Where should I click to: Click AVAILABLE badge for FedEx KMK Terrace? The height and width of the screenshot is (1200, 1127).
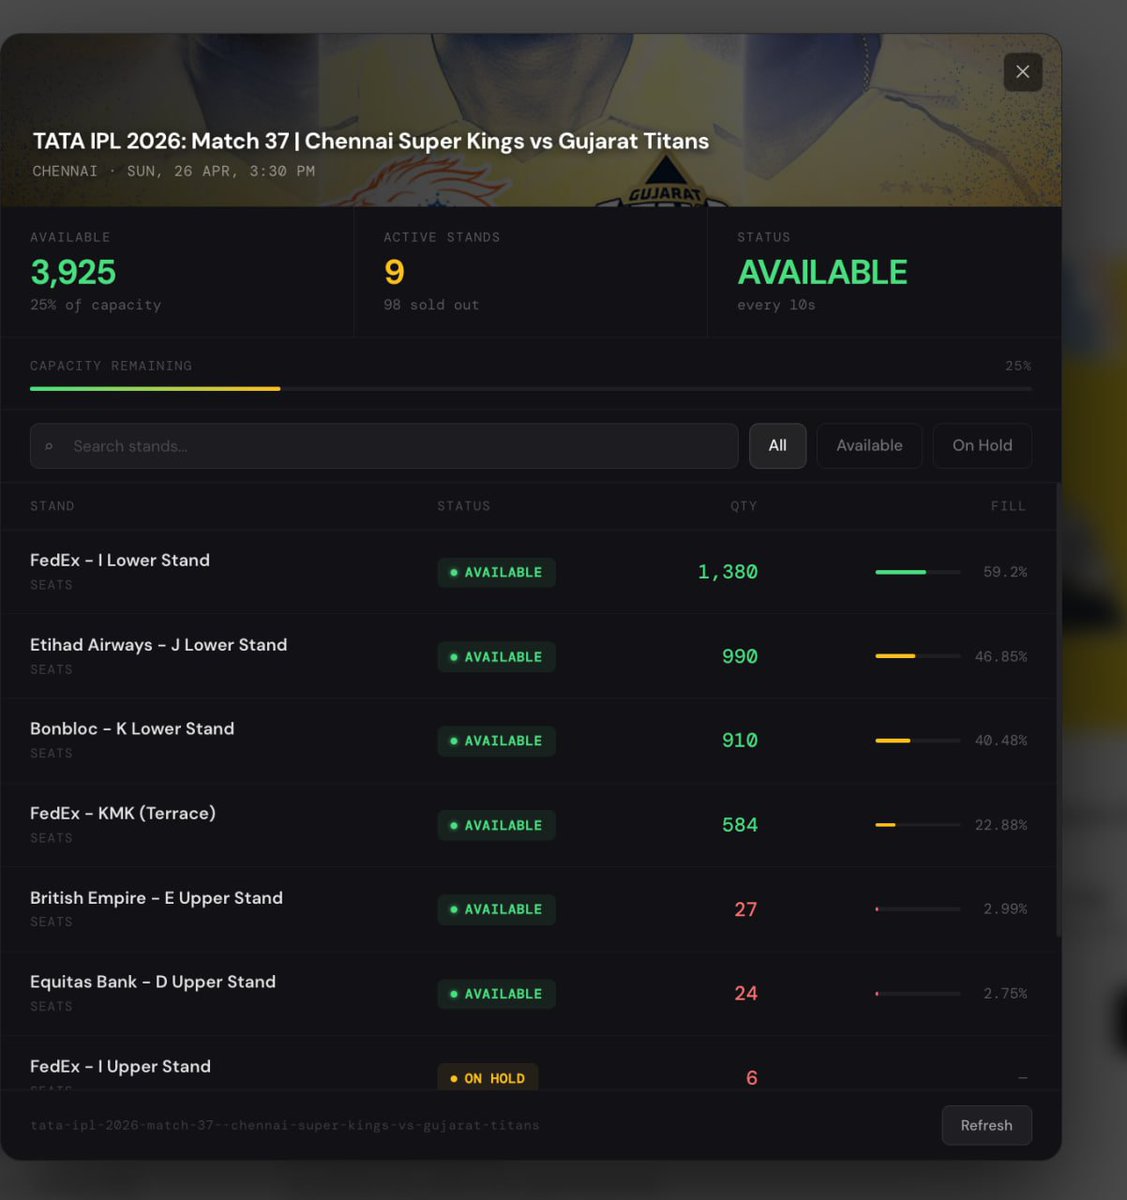pyautogui.click(x=496, y=825)
